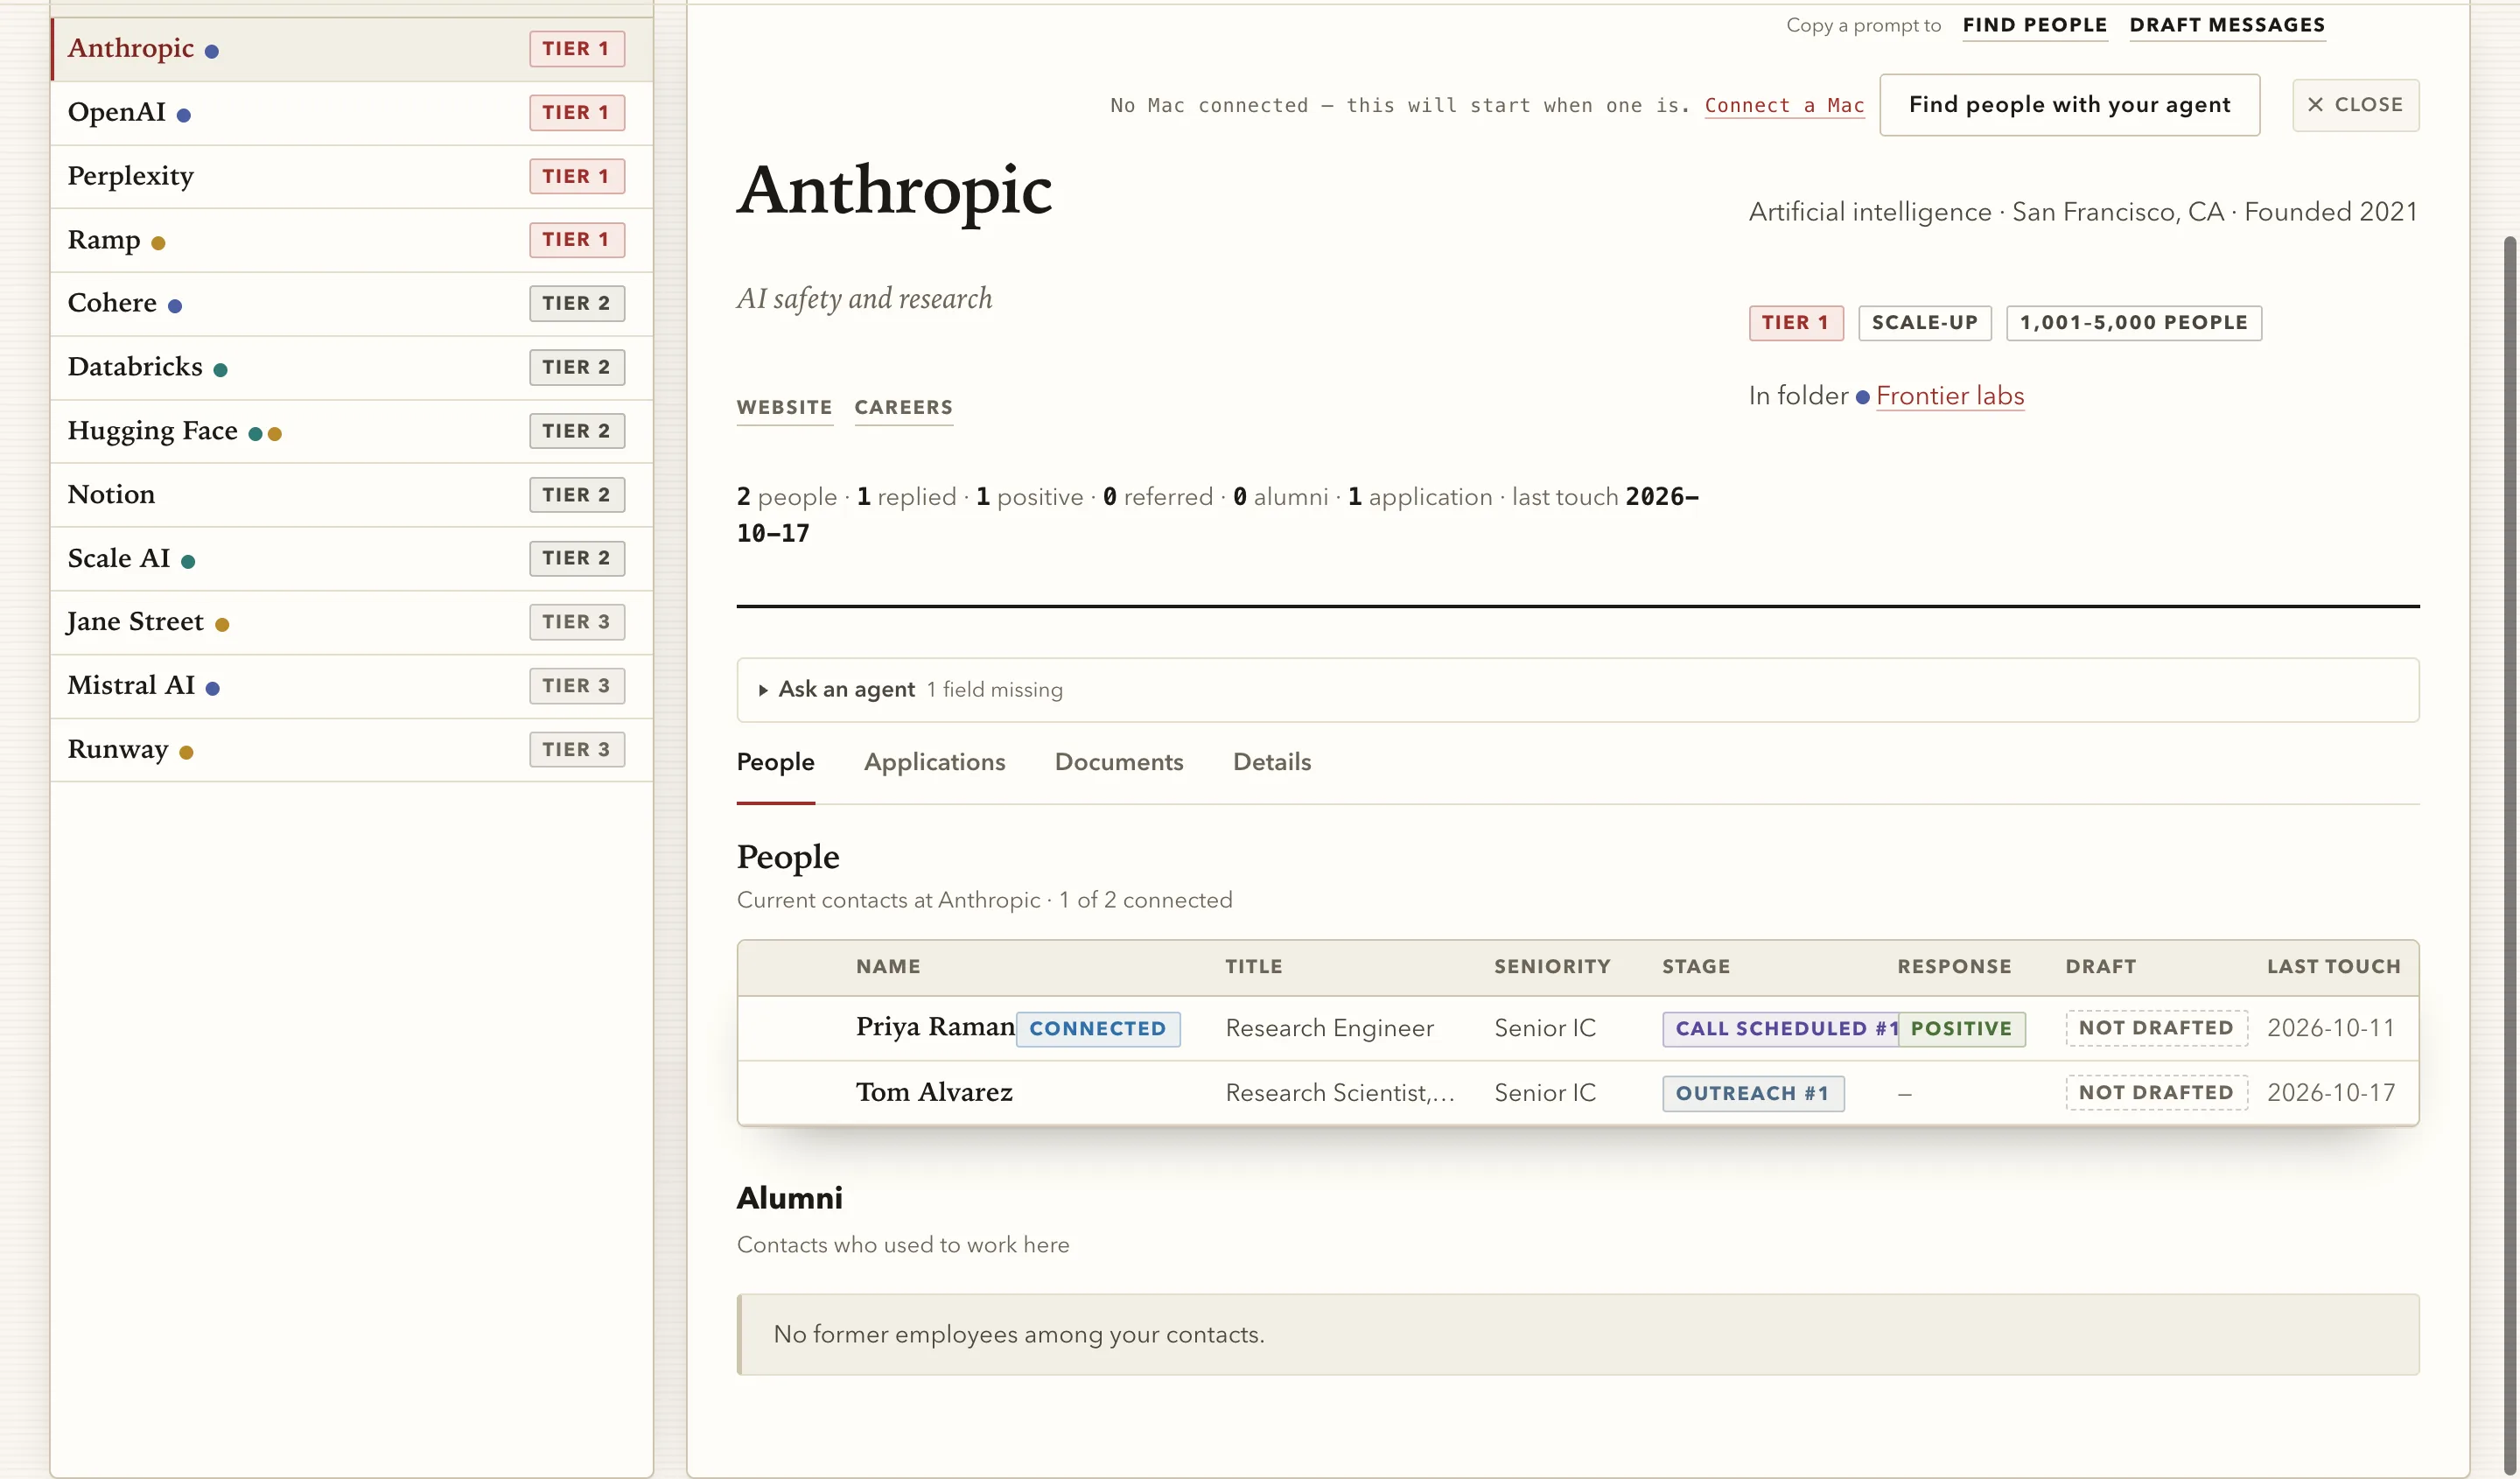Select Scale AI in the company list
The height and width of the screenshot is (1479, 2520).
352,559
